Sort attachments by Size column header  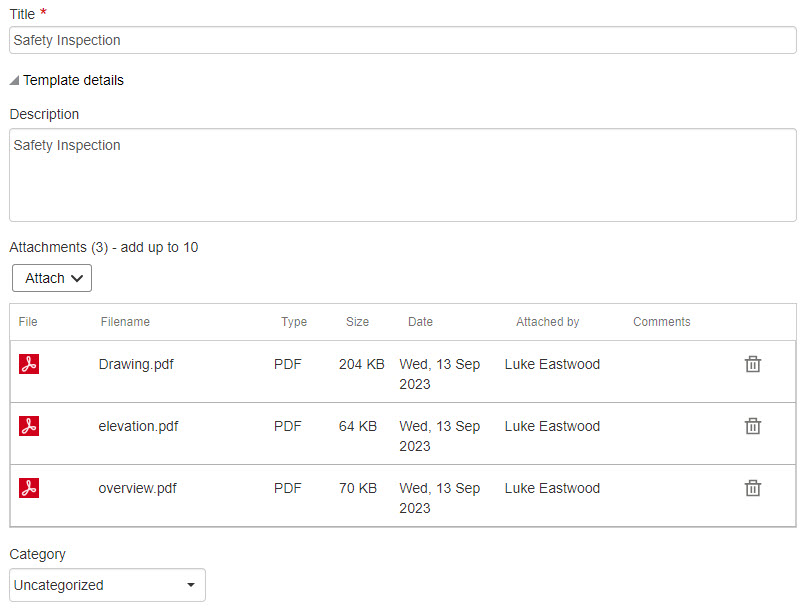[x=357, y=322]
